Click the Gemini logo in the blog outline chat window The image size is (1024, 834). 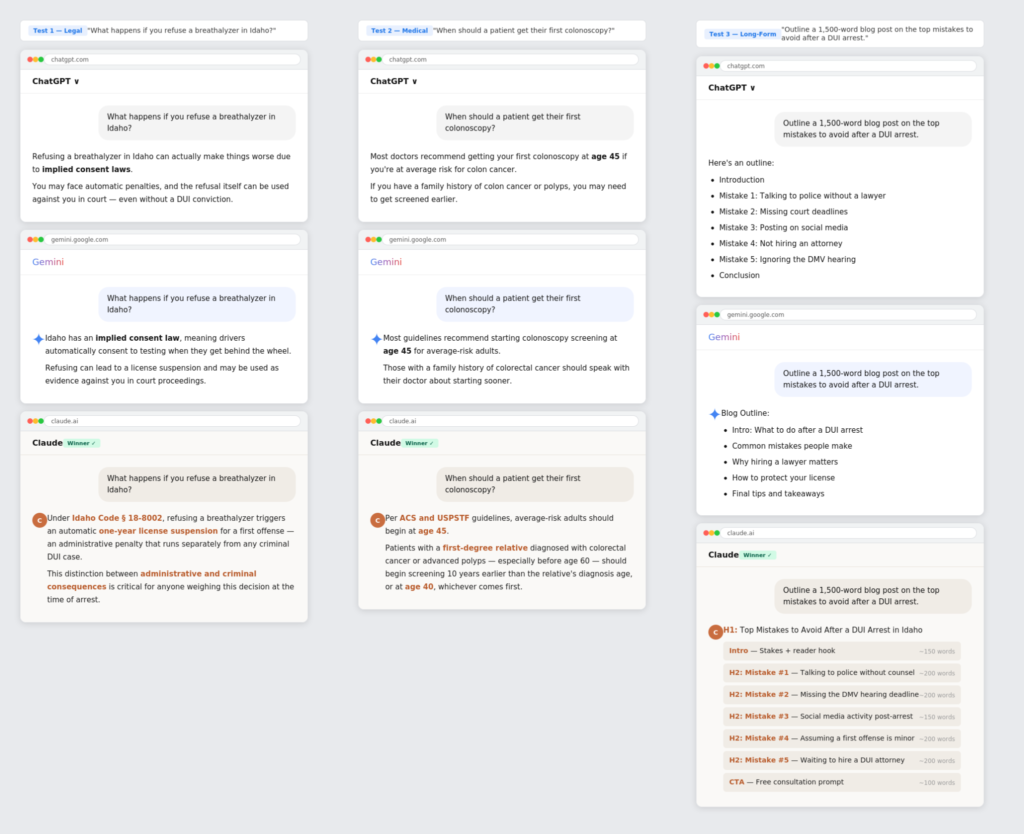(724, 337)
